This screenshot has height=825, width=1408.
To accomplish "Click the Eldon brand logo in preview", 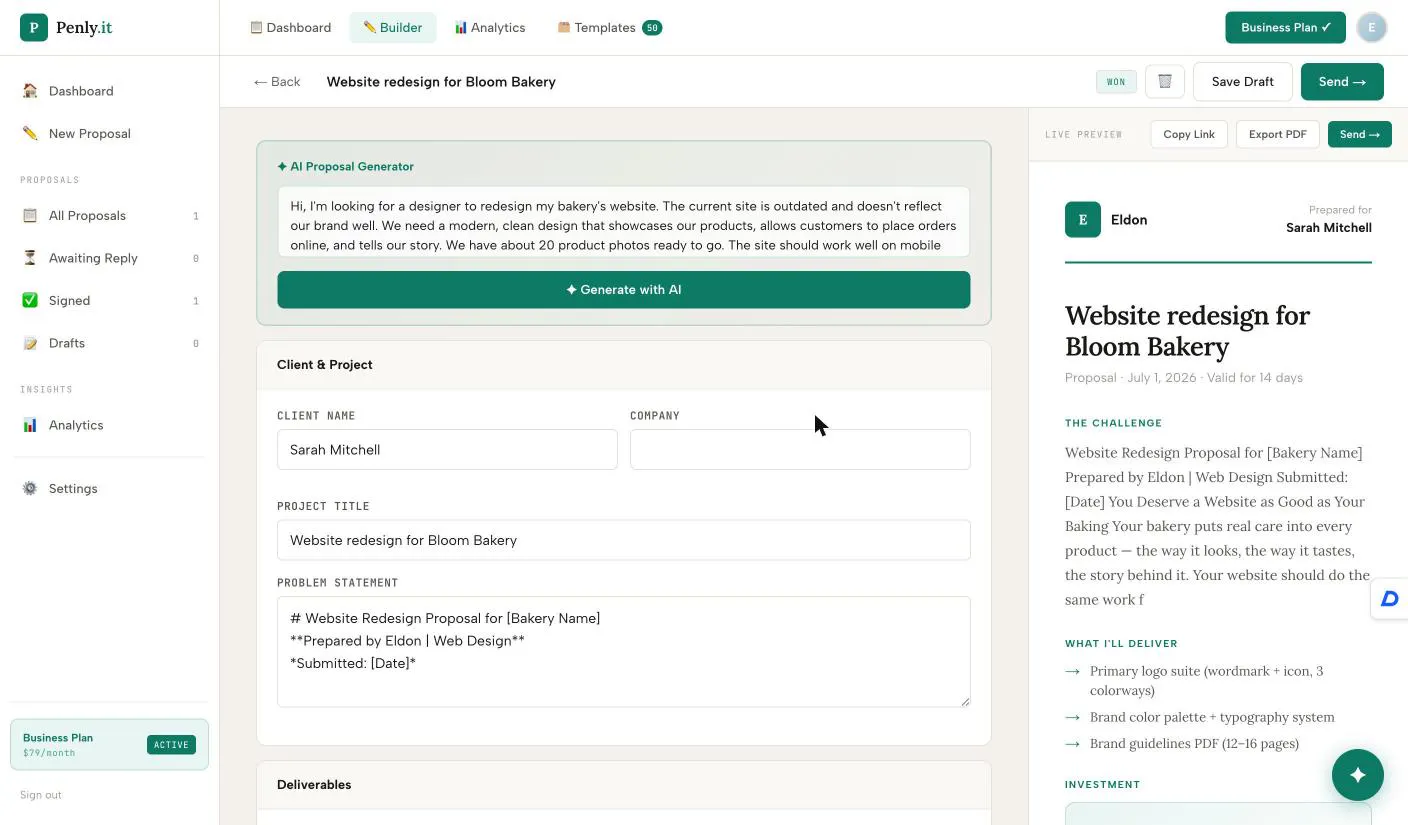I will pyautogui.click(x=1083, y=220).
